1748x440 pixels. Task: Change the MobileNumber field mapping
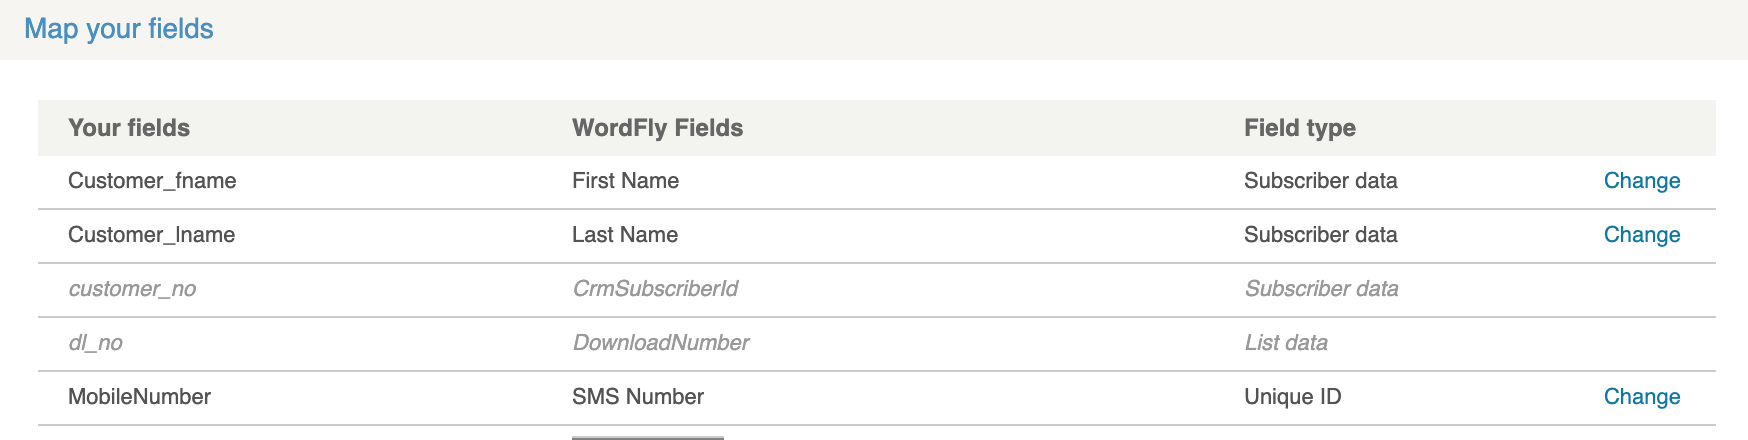click(1642, 397)
